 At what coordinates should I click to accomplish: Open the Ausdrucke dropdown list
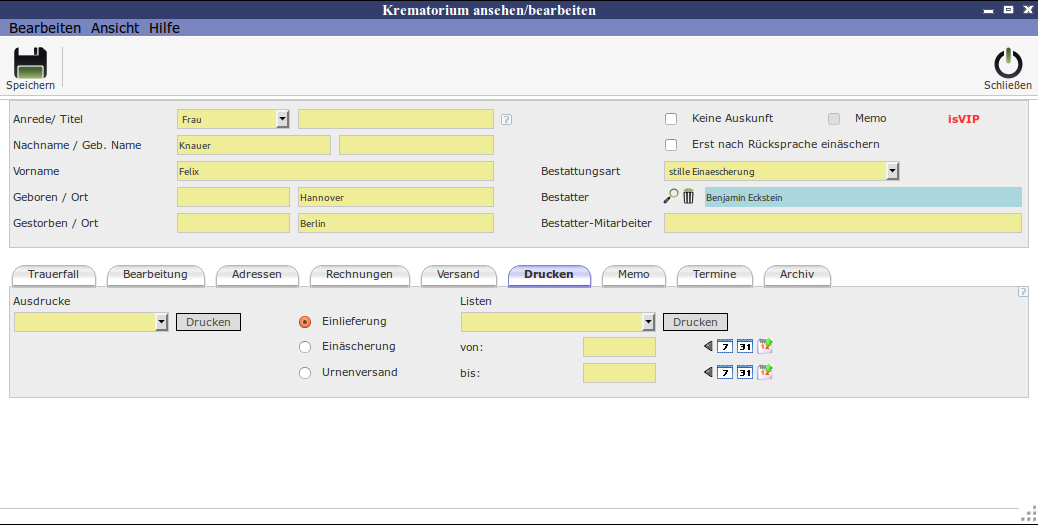tap(162, 322)
